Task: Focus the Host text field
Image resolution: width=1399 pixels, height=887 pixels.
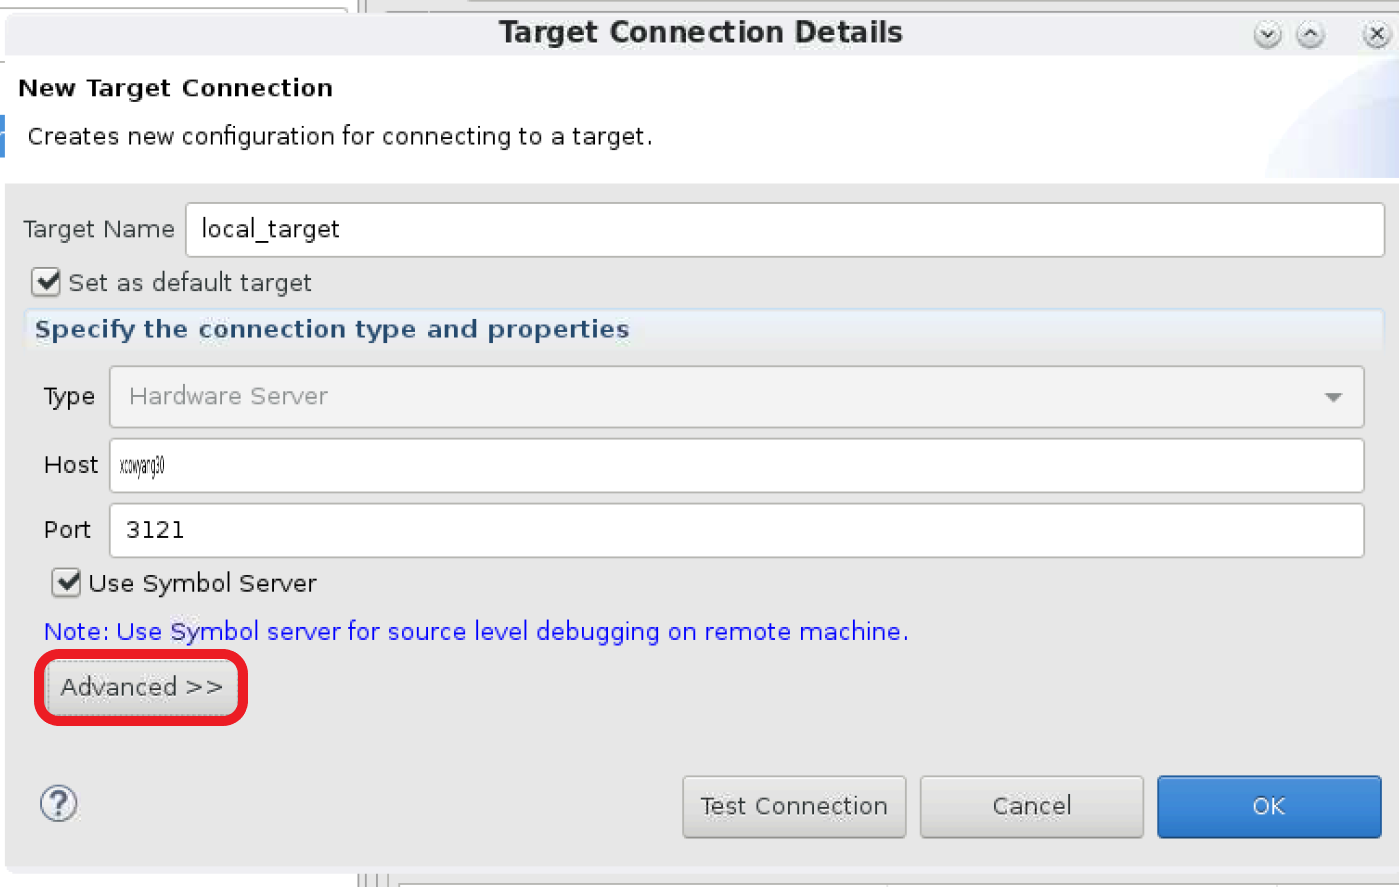Action: pos(735,465)
